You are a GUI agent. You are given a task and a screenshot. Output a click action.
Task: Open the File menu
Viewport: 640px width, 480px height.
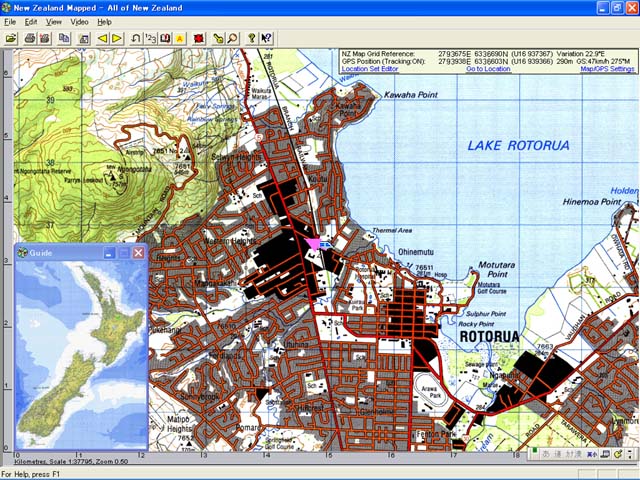tap(10, 22)
